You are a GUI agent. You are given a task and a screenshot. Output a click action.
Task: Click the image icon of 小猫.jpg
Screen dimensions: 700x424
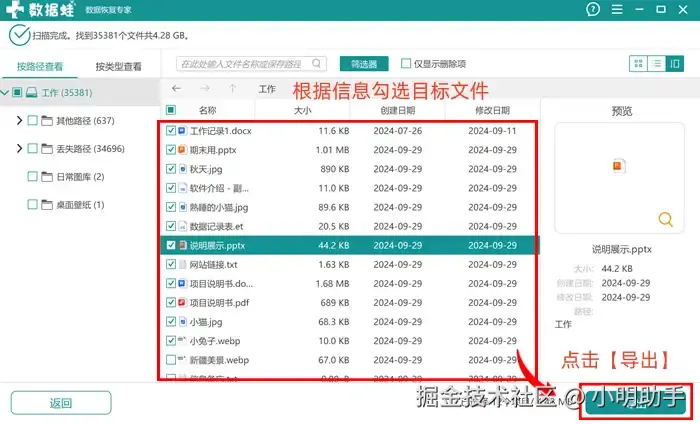[x=182, y=322]
